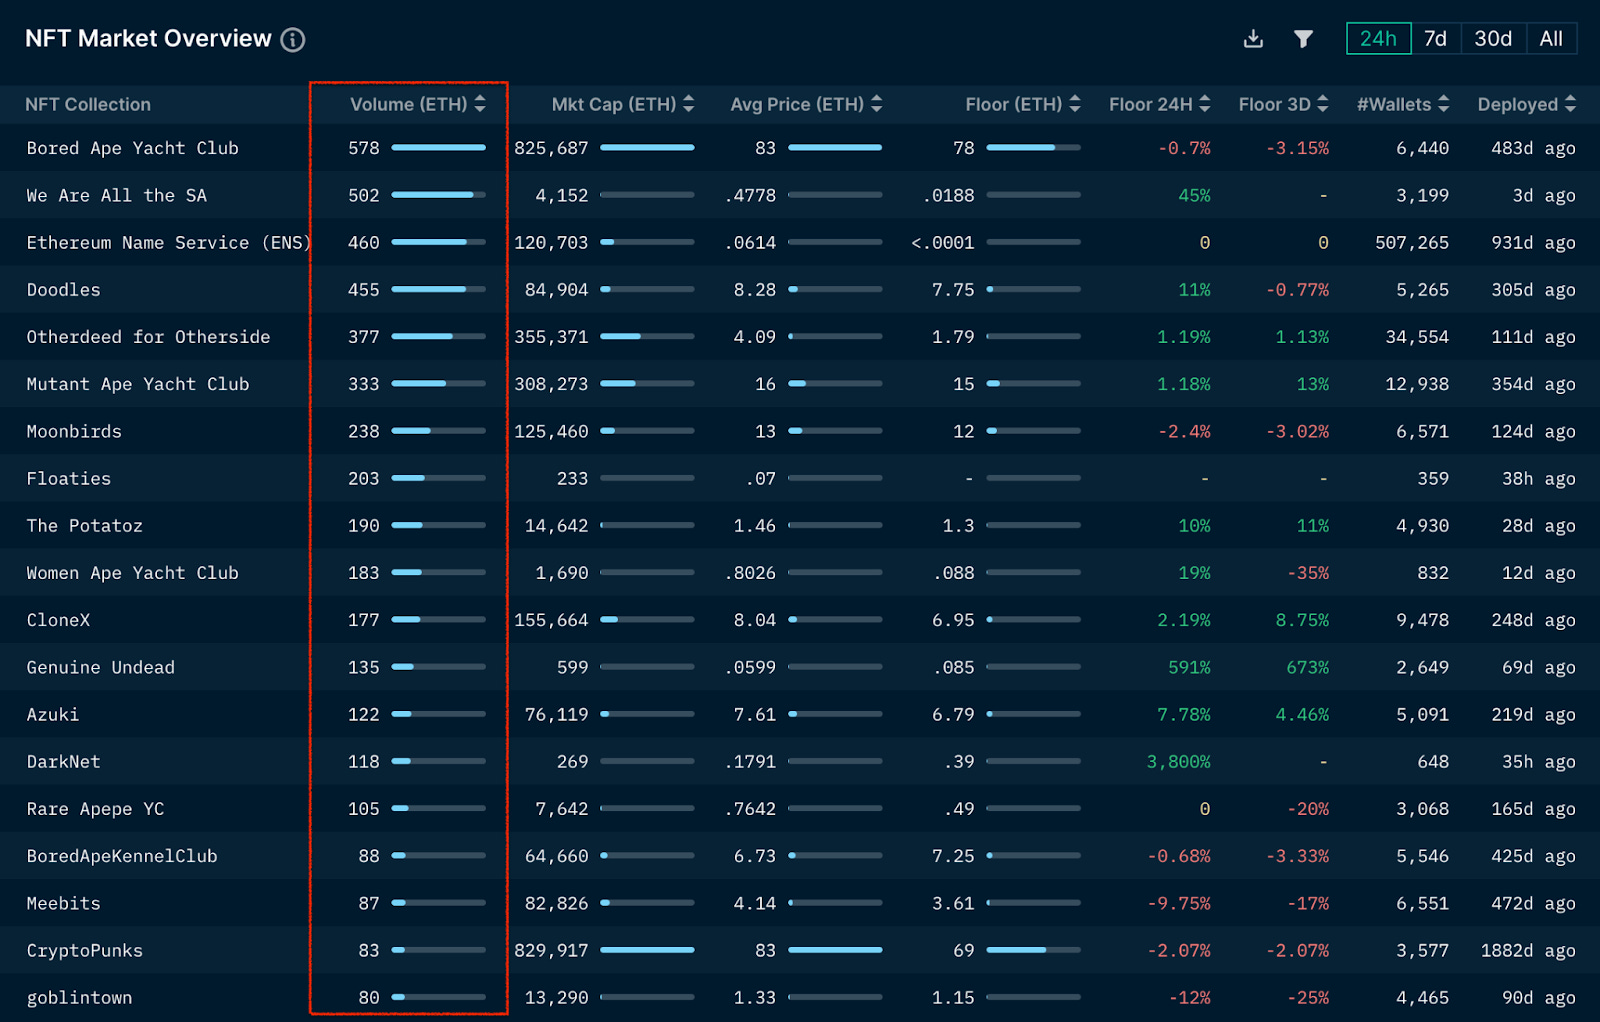Screen dimensions: 1600x1022
Task: Click Women Ape Floor 3D -35%
Action: 1308,573
